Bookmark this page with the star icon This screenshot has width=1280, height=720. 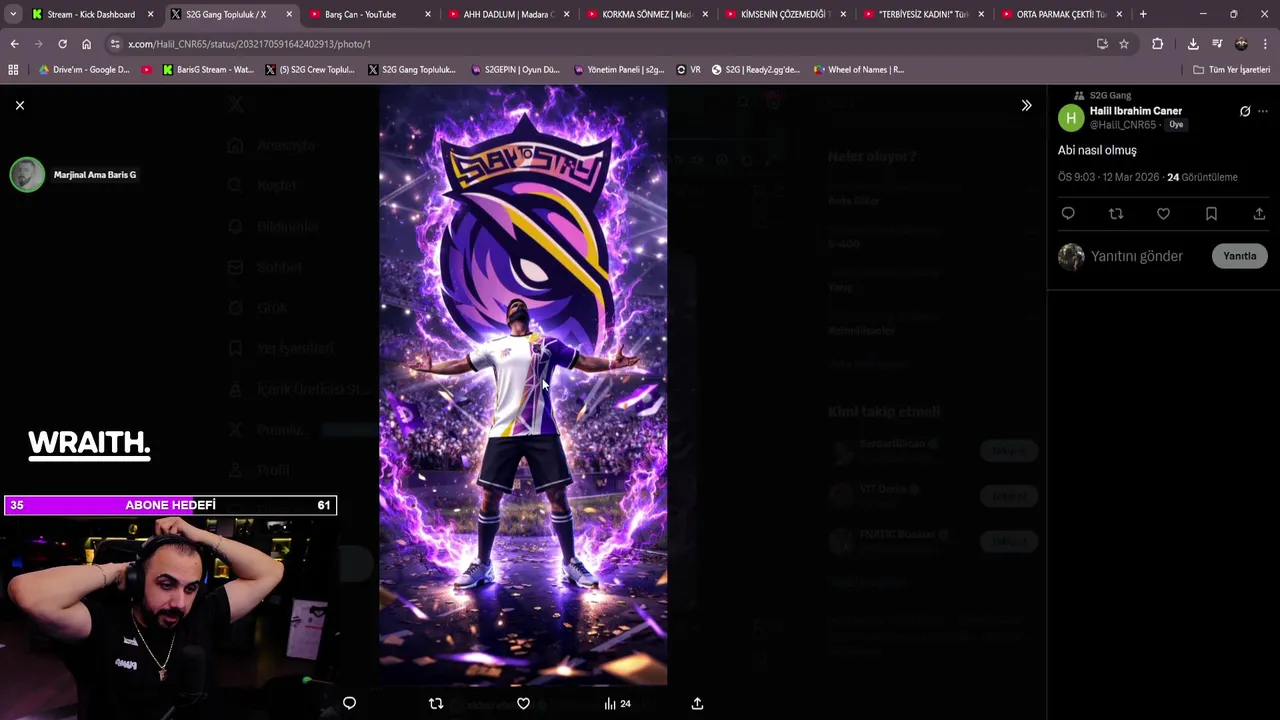[1124, 44]
